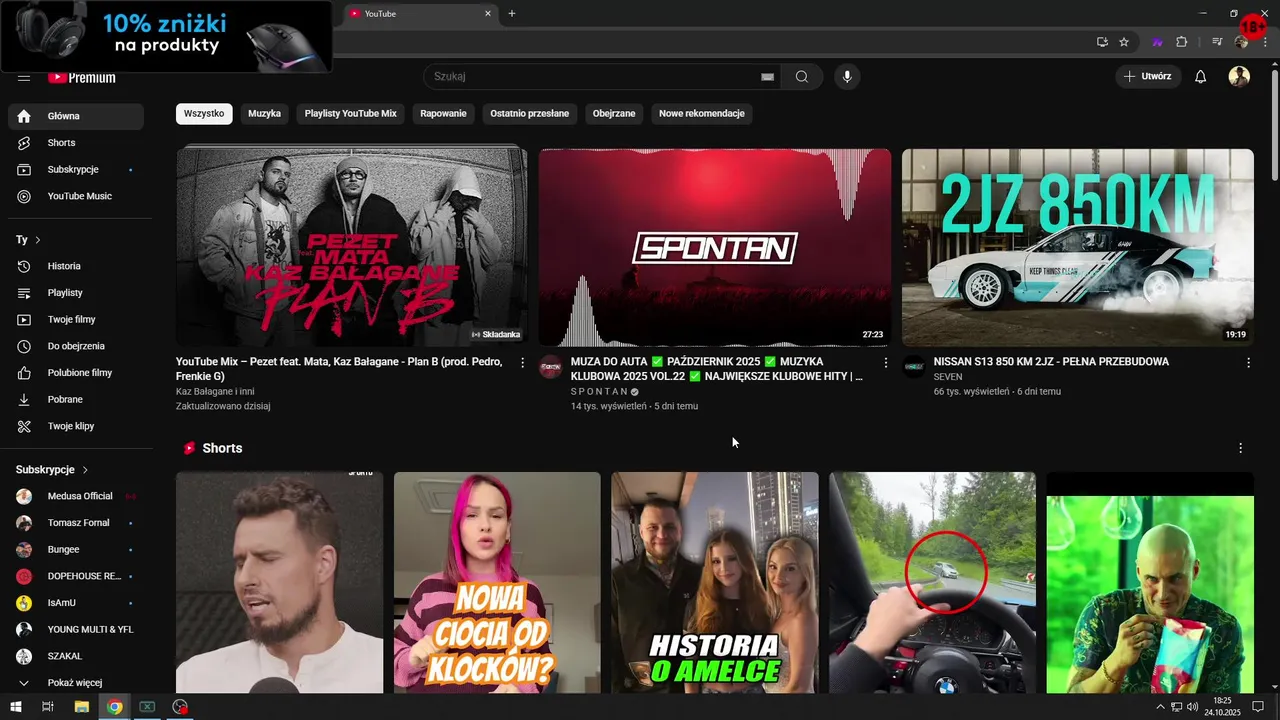Select the Muzyka filter chip
This screenshot has height=720, width=1280.
[x=264, y=114]
